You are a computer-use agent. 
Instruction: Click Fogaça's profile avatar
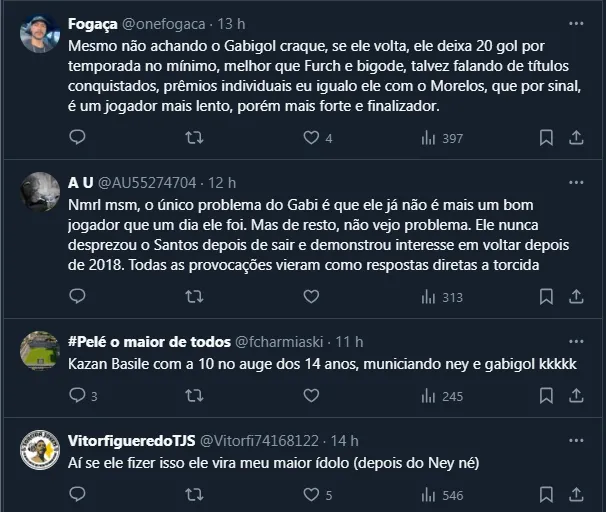(40, 34)
